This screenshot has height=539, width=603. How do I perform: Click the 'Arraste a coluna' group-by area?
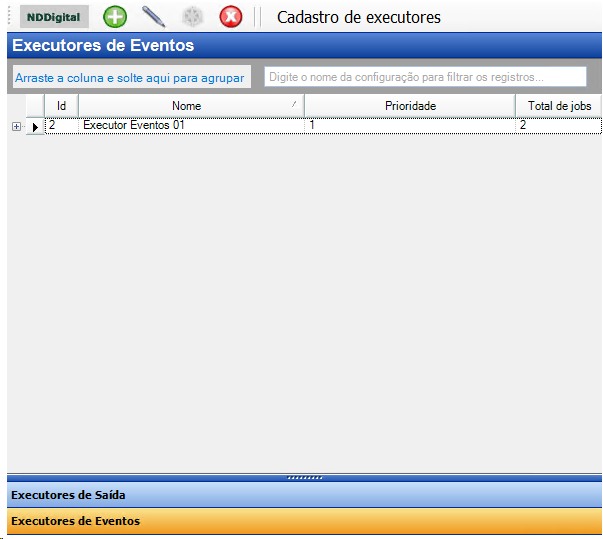pyautogui.click(x=132, y=77)
